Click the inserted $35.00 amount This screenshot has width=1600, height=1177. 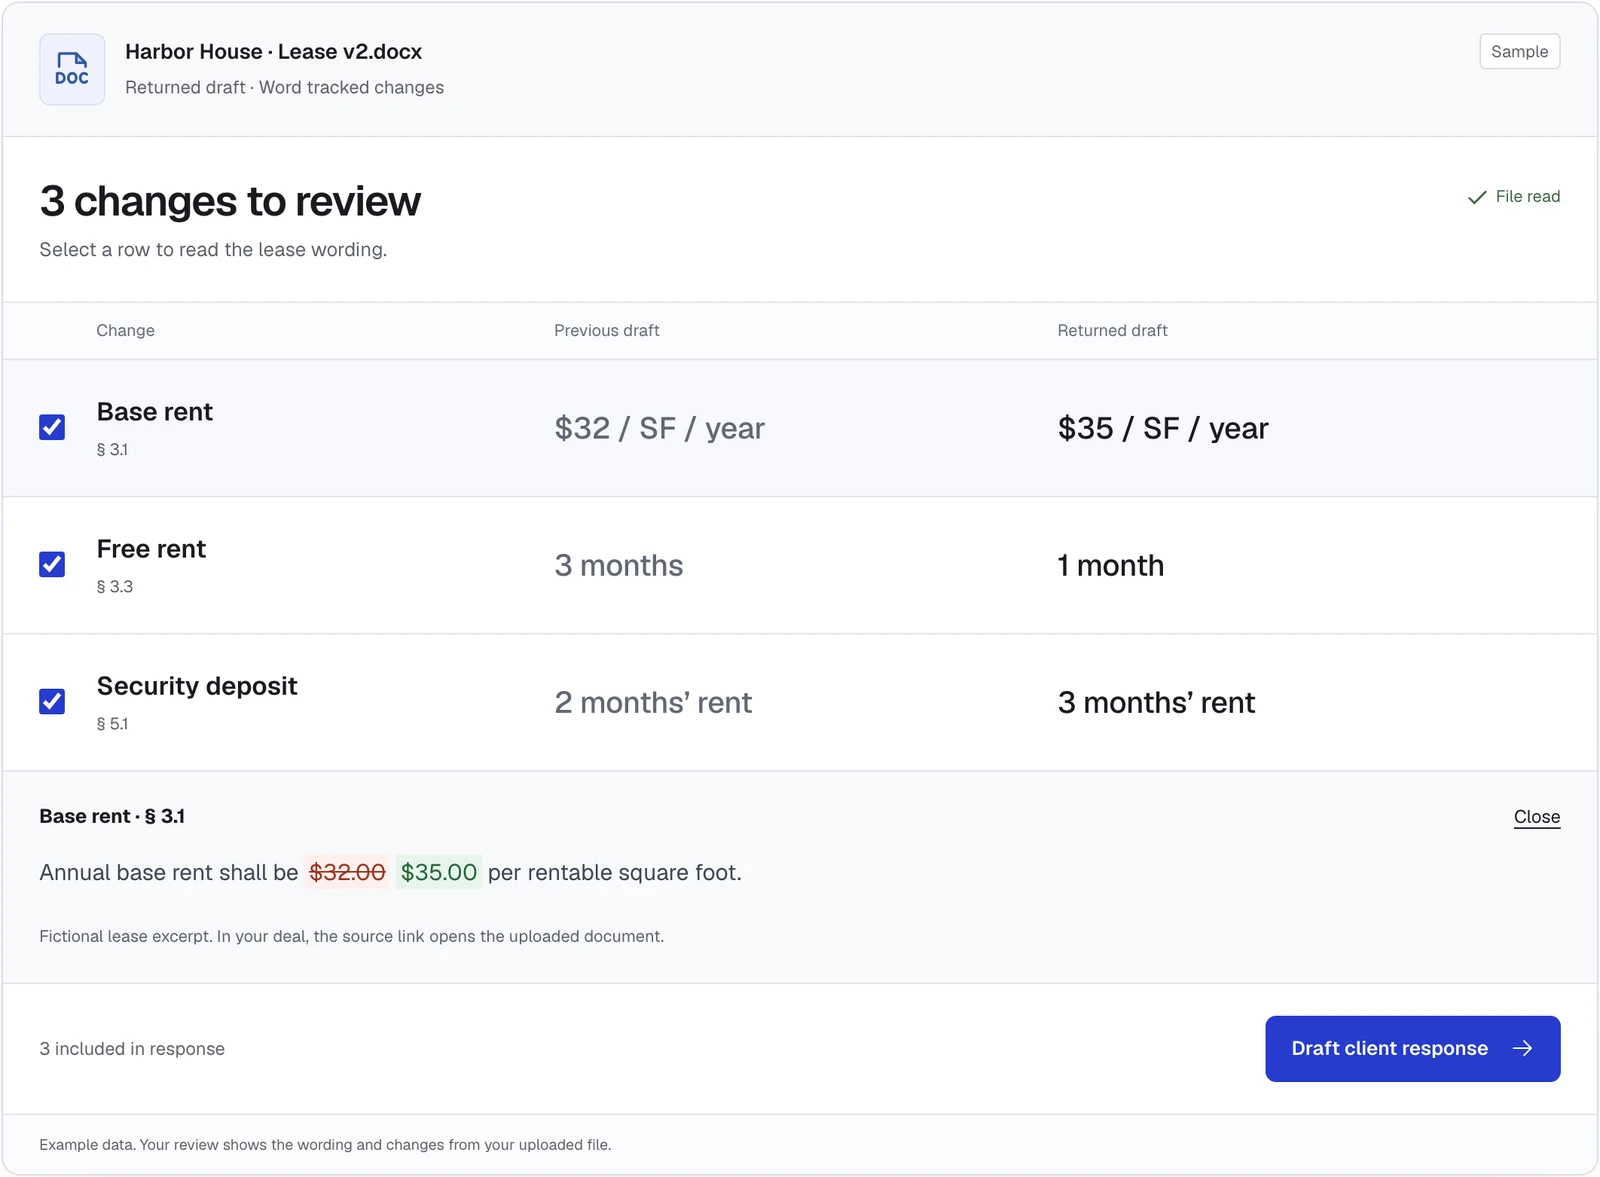(439, 873)
